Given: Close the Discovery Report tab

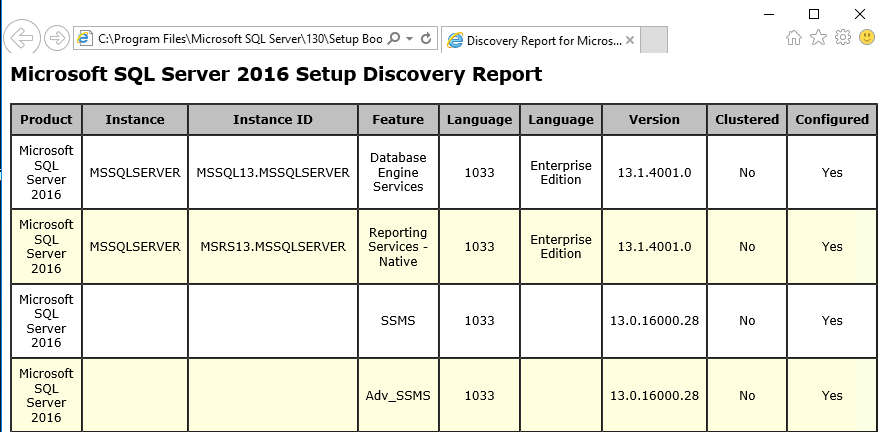Looking at the screenshot, I should (x=630, y=40).
